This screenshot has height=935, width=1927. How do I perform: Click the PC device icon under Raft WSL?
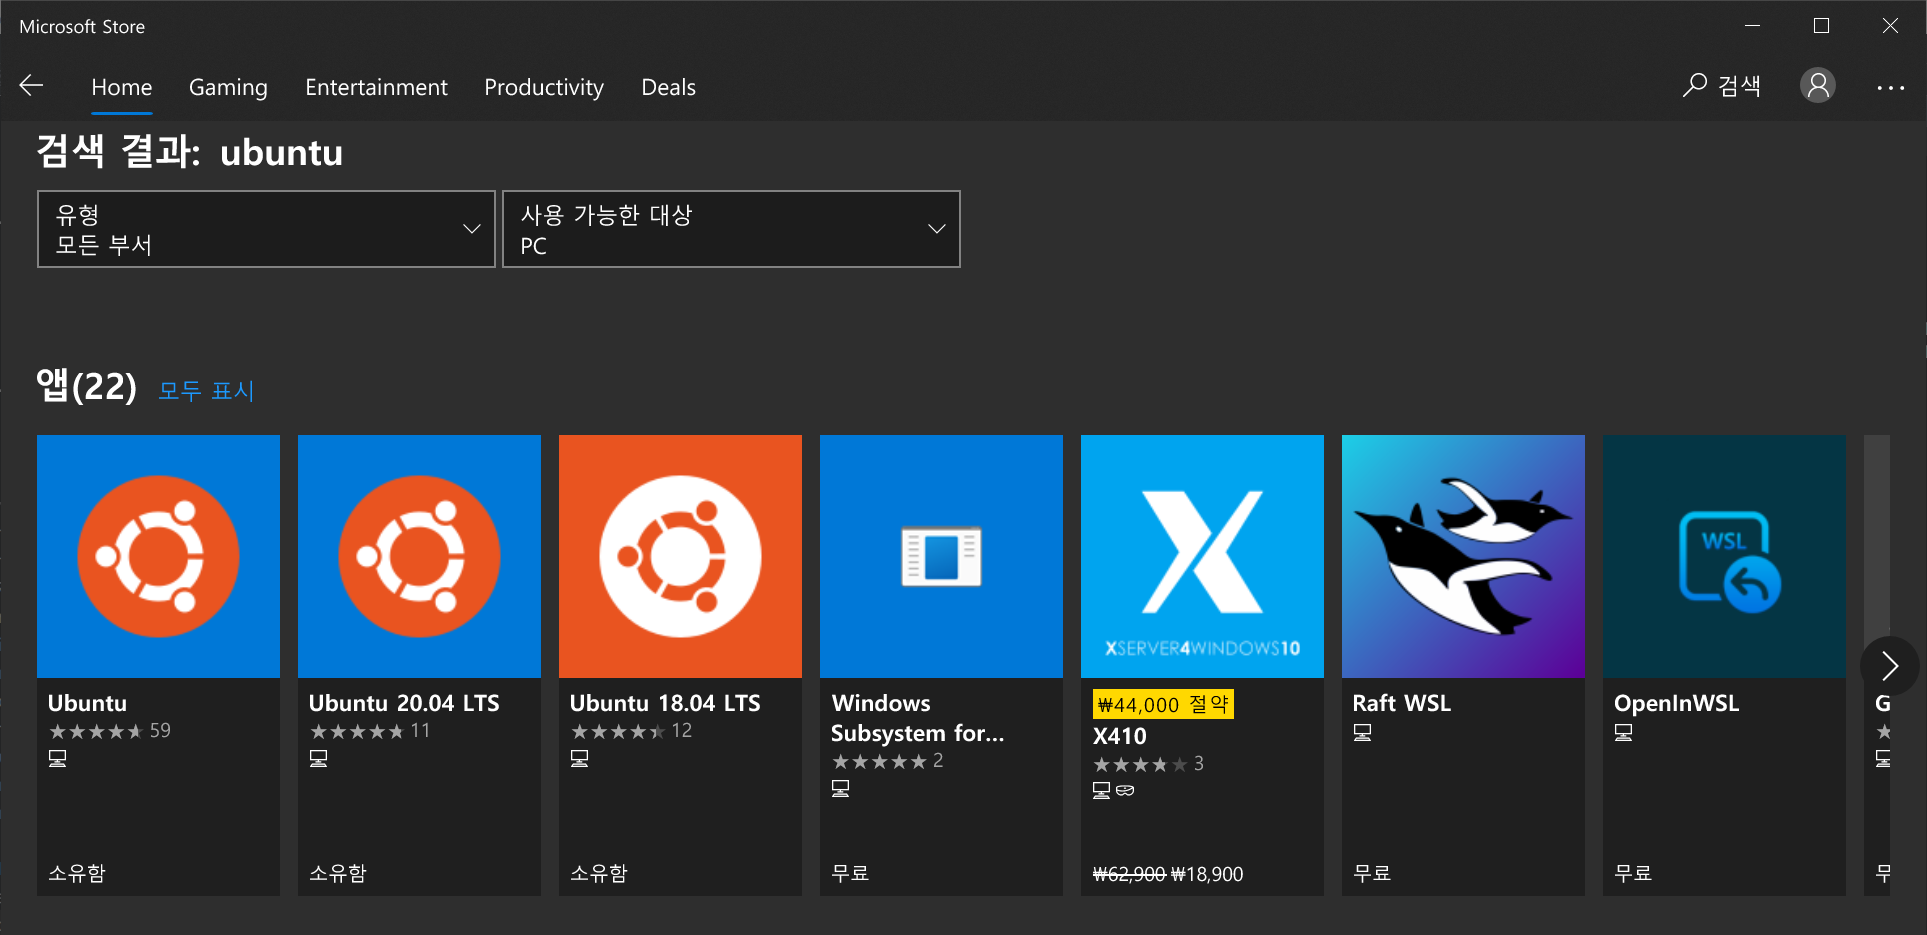point(1362,733)
